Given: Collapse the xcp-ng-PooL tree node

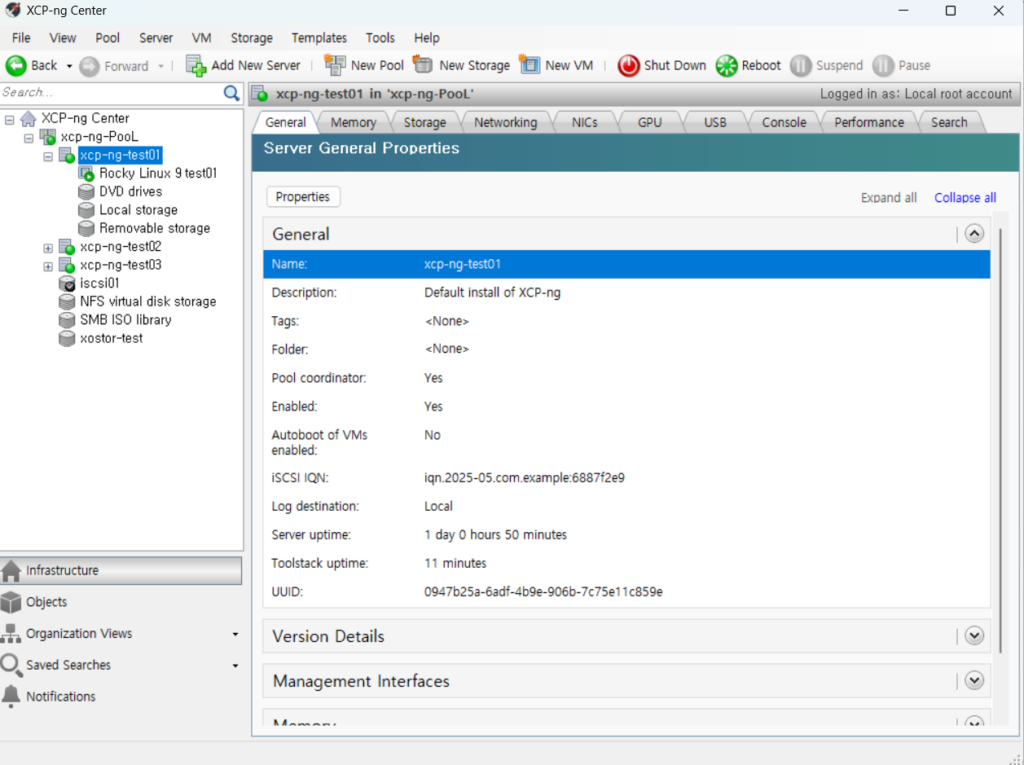Looking at the screenshot, I should click(x=29, y=138).
